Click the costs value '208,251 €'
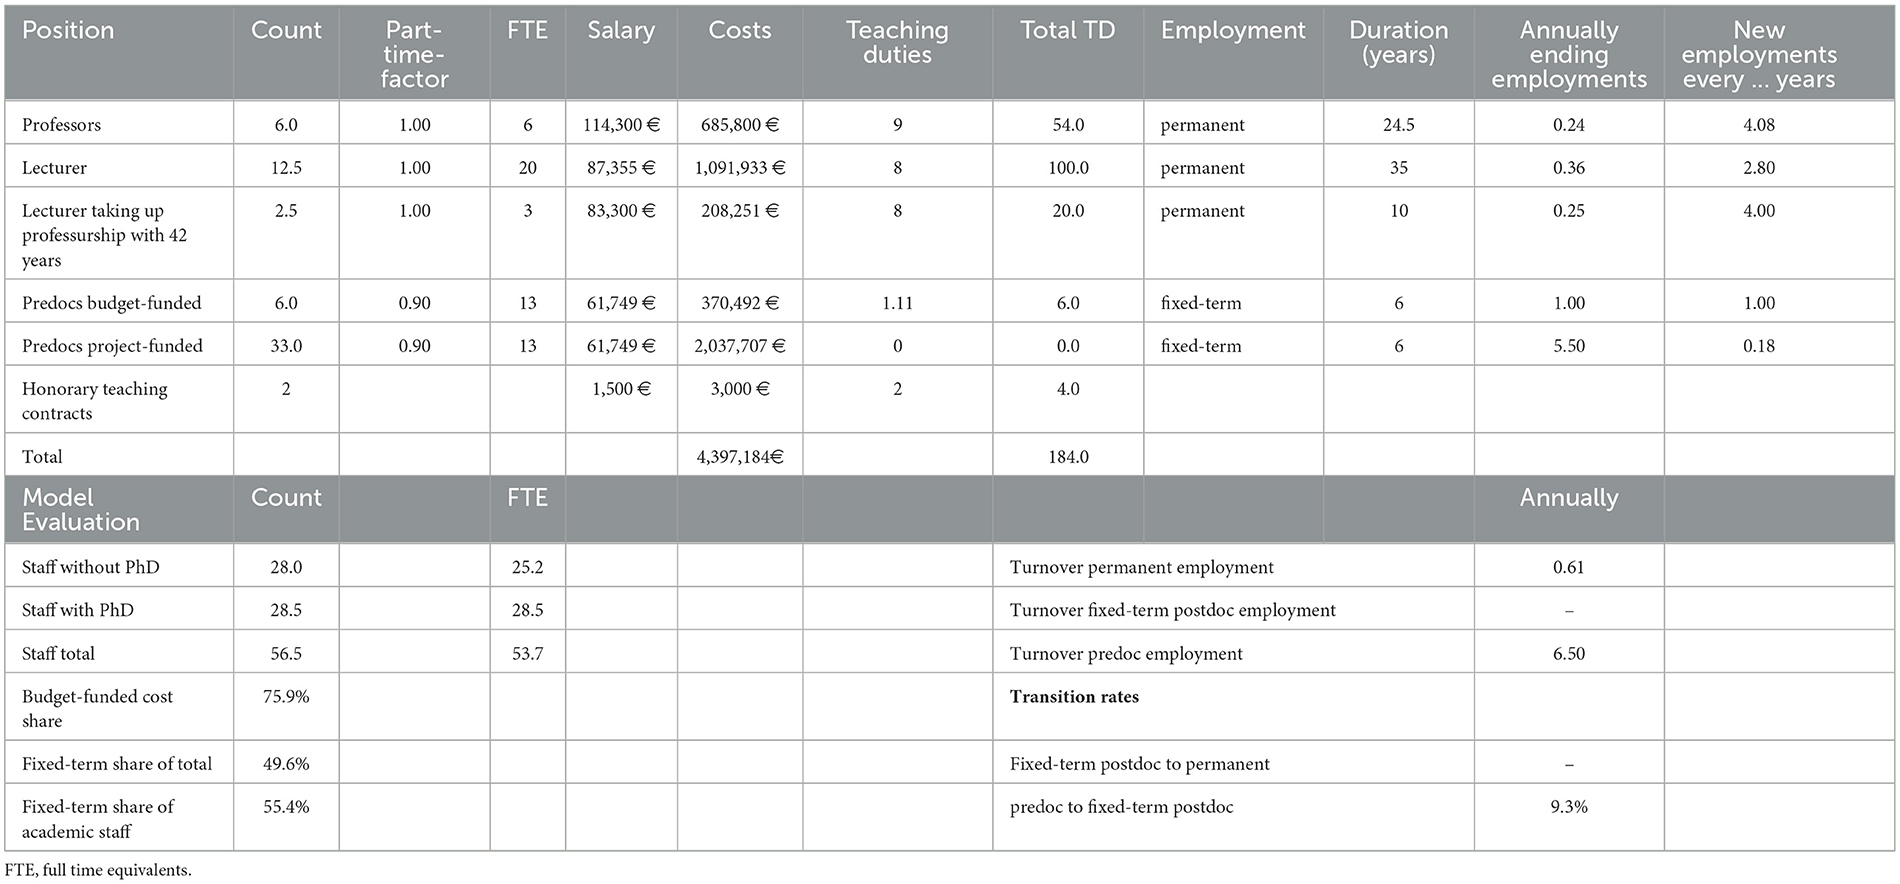The image size is (1900, 884). (x=740, y=211)
